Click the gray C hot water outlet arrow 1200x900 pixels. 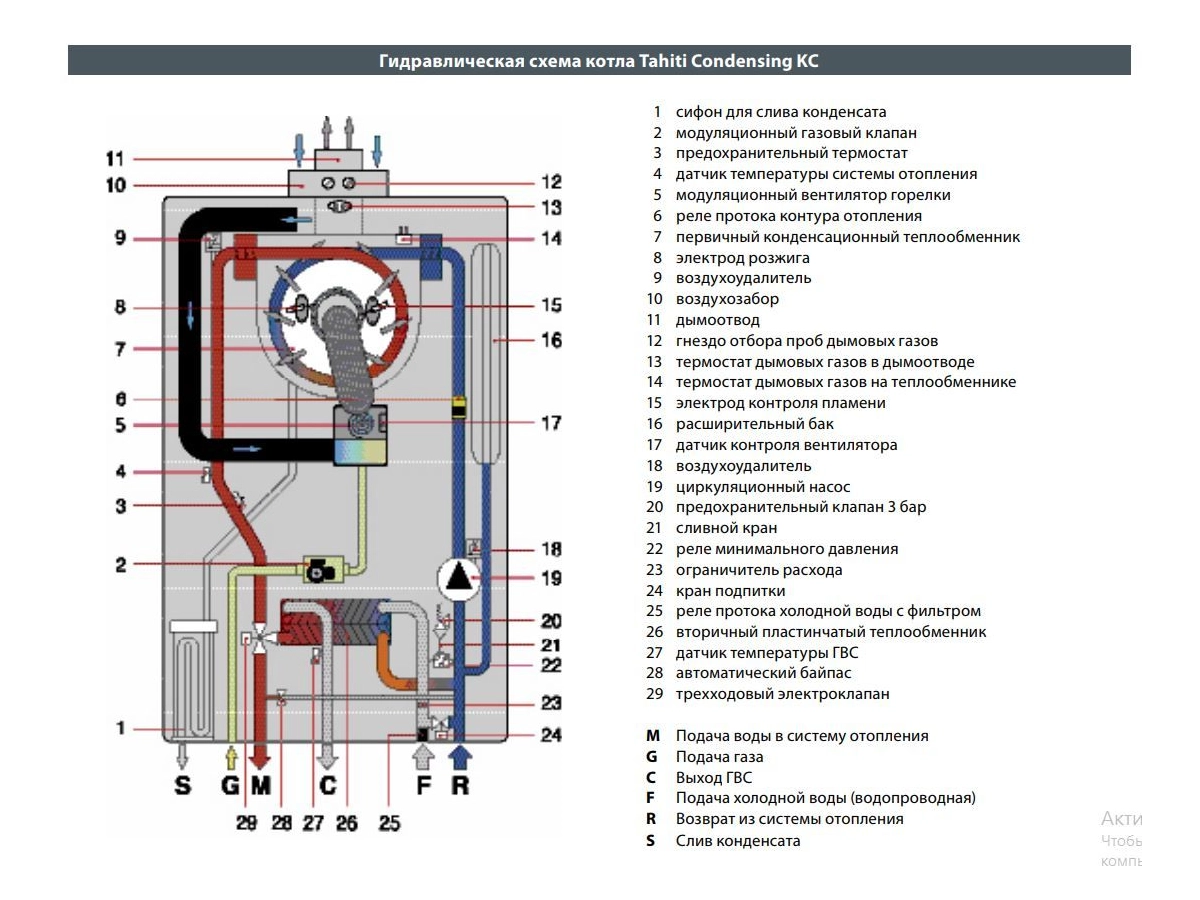tap(327, 755)
